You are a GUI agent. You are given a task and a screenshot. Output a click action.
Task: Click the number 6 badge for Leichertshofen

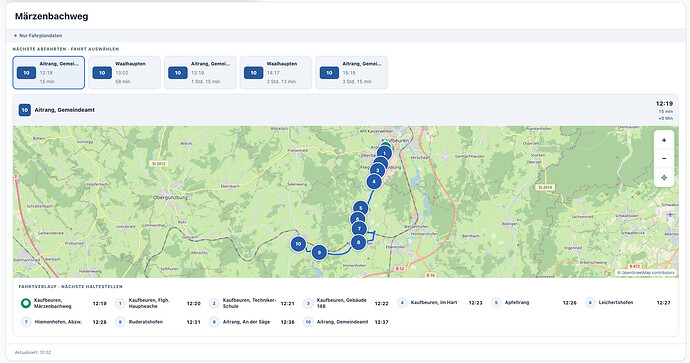point(590,303)
